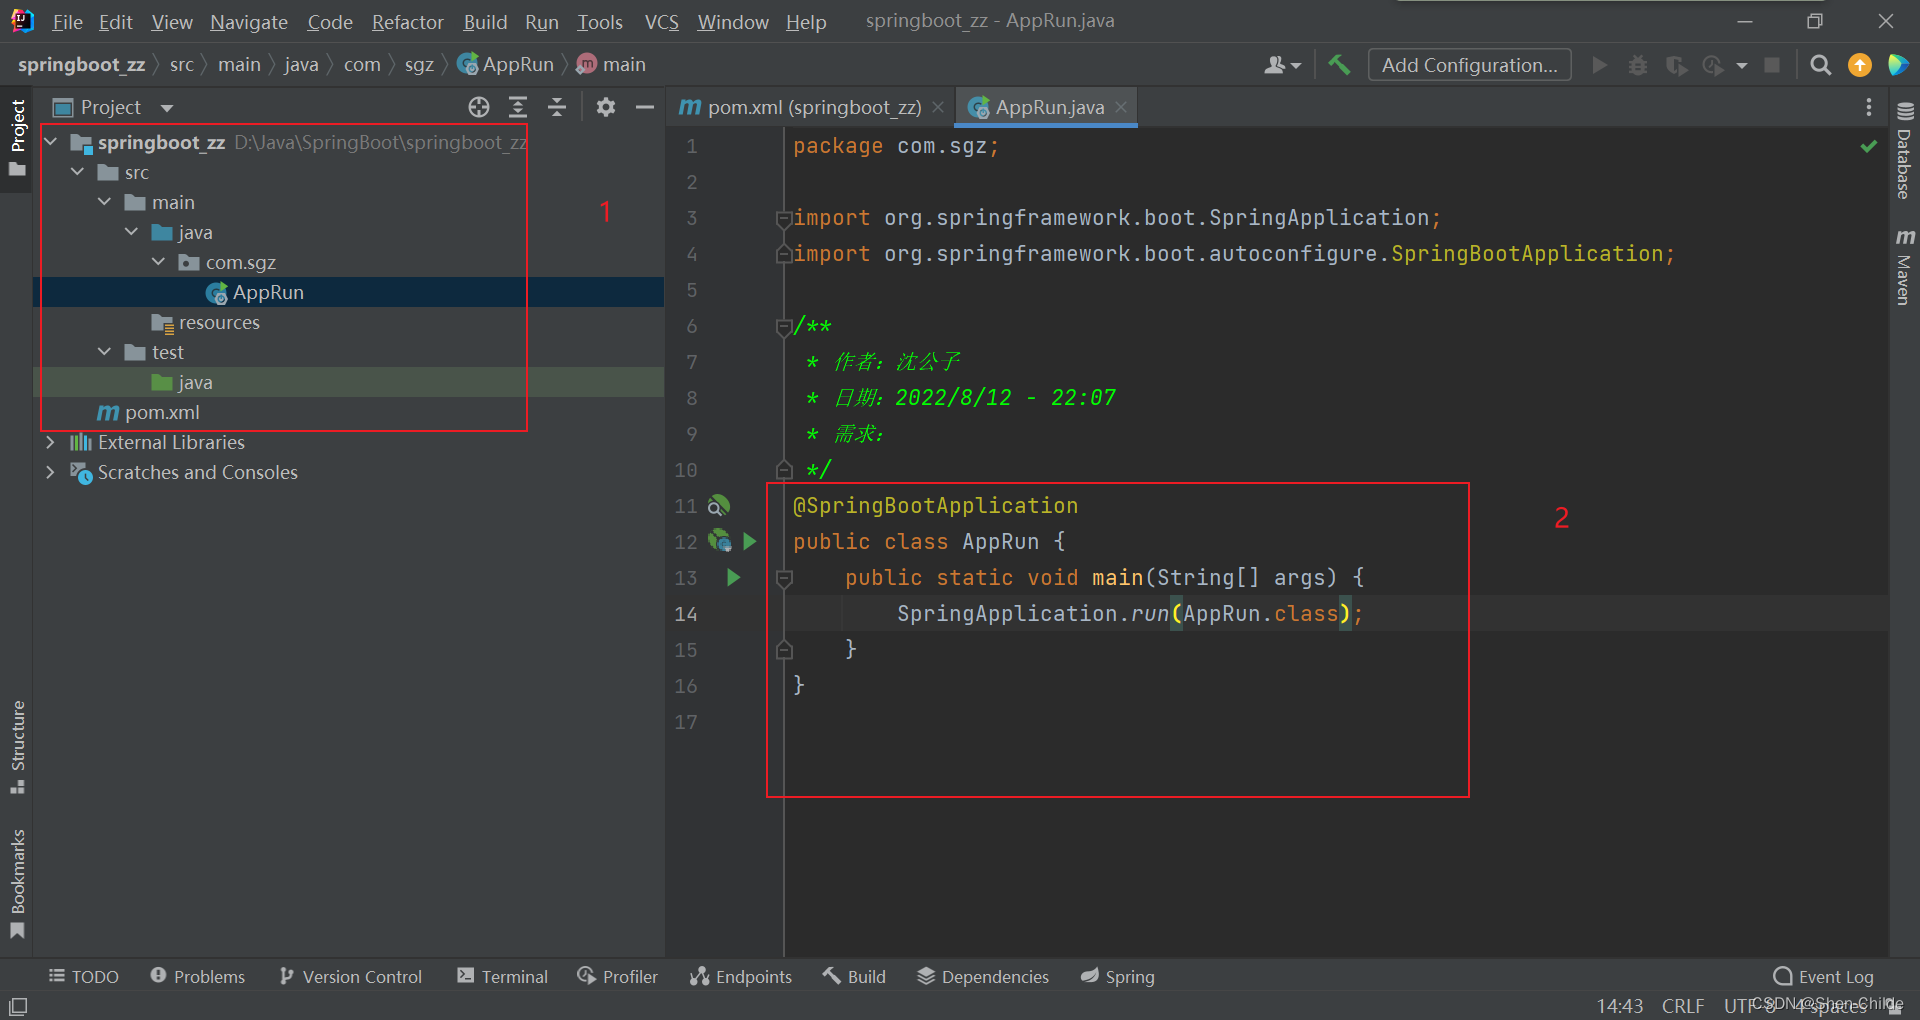Screen dimensions: 1920x1020
Task: Click the green inspection checkmark
Action: click(x=1868, y=146)
